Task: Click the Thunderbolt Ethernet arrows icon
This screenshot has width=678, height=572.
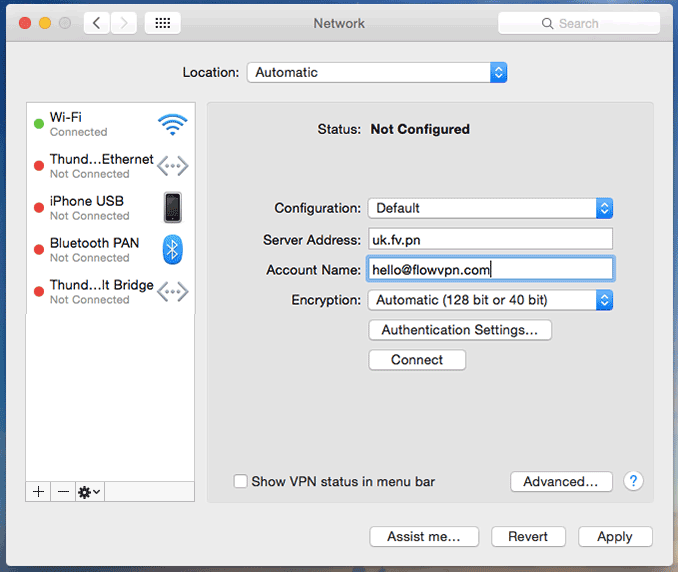Action: pyautogui.click(x=173, y=166)
